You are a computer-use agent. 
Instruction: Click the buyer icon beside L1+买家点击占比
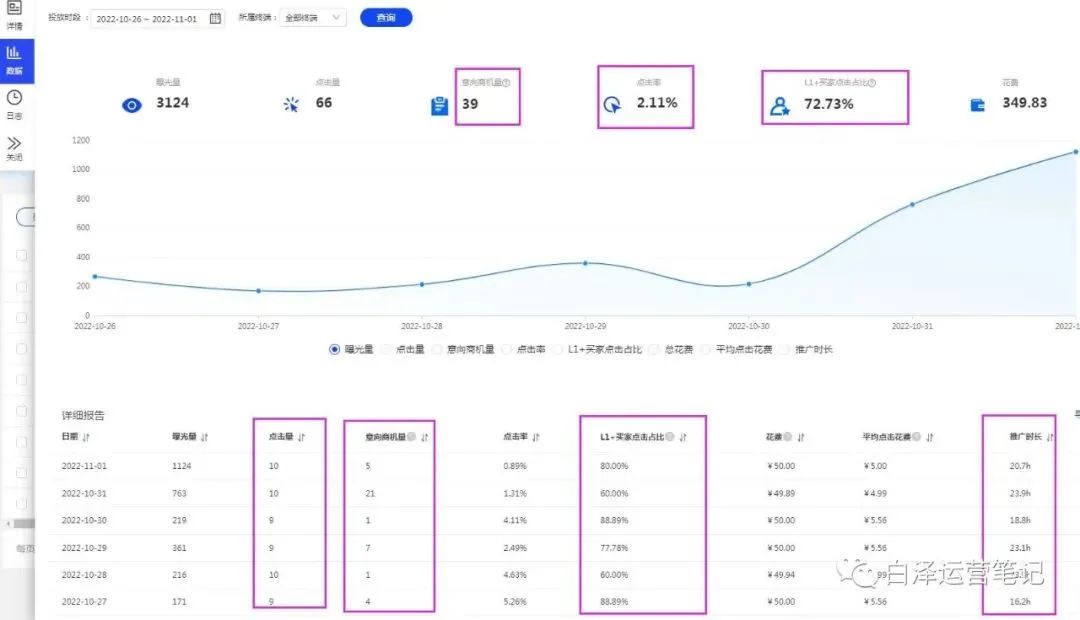[x=780, y=104]
